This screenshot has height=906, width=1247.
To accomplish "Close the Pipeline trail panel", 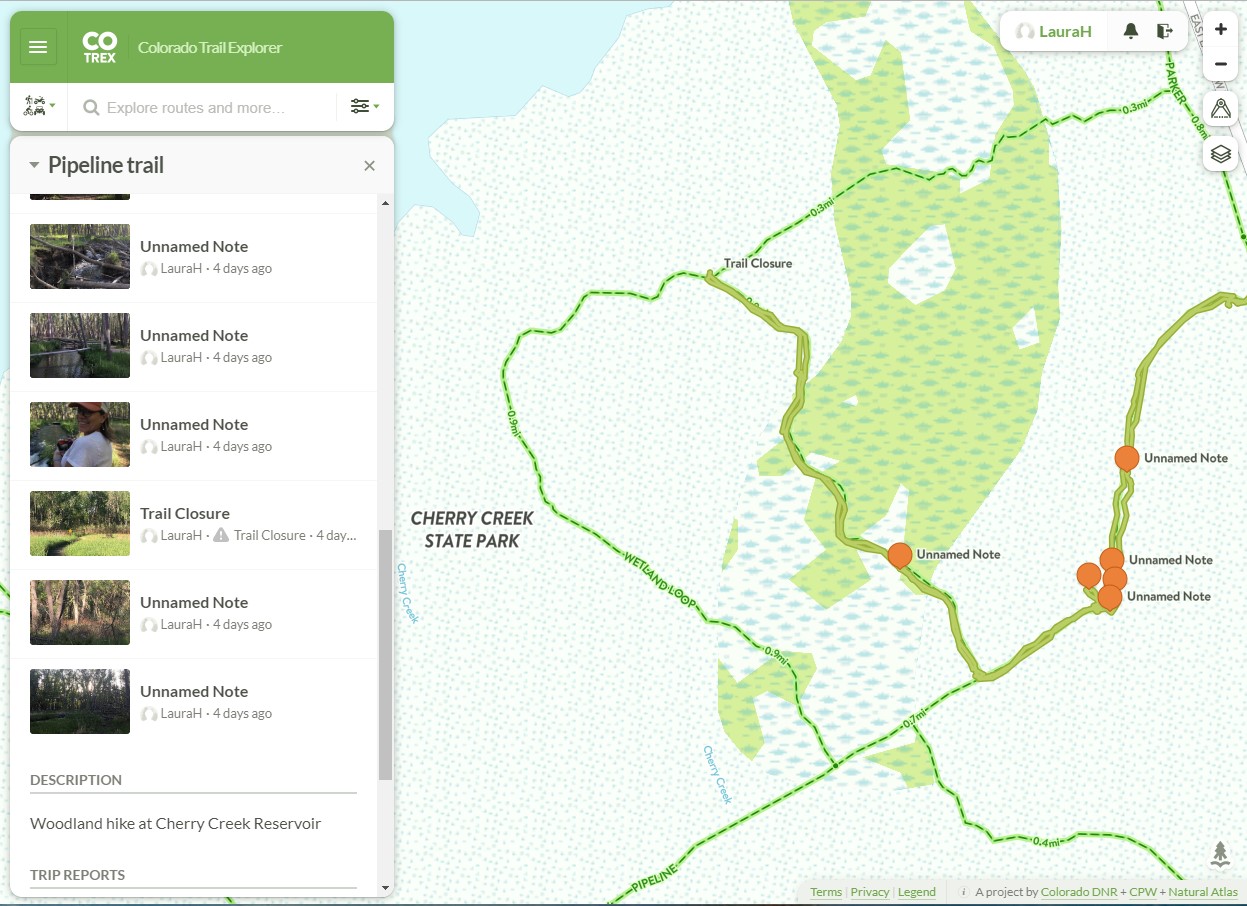I will pyautogui.click(x=369, y=166).
